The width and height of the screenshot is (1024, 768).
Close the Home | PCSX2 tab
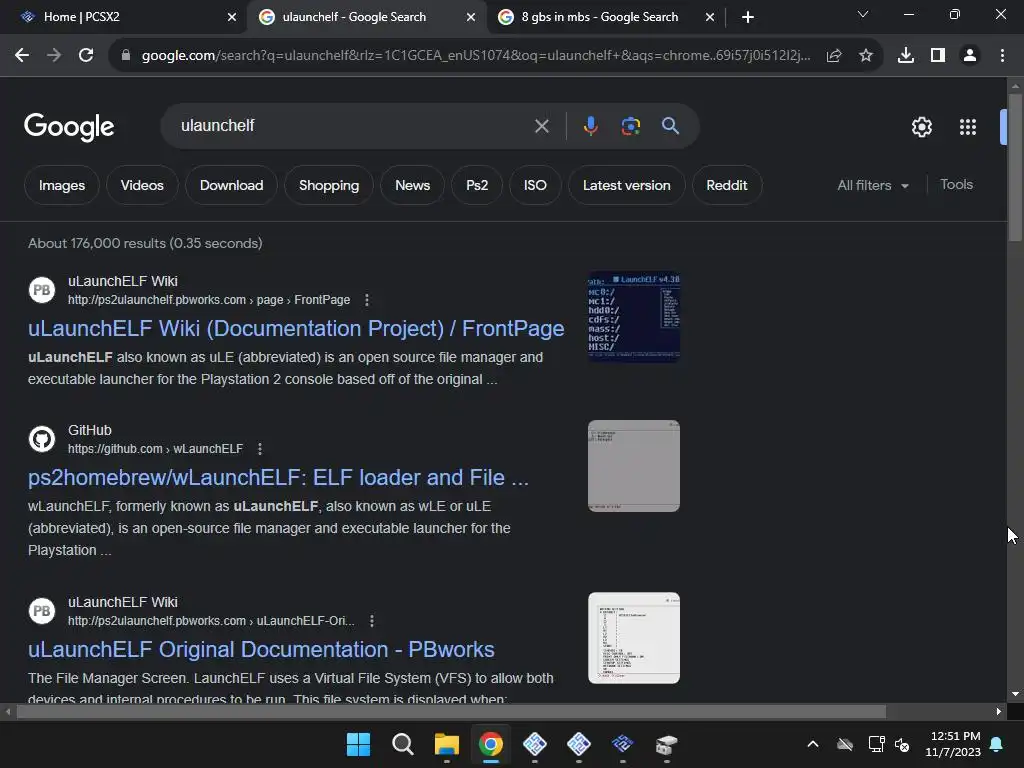click(232, 17)
